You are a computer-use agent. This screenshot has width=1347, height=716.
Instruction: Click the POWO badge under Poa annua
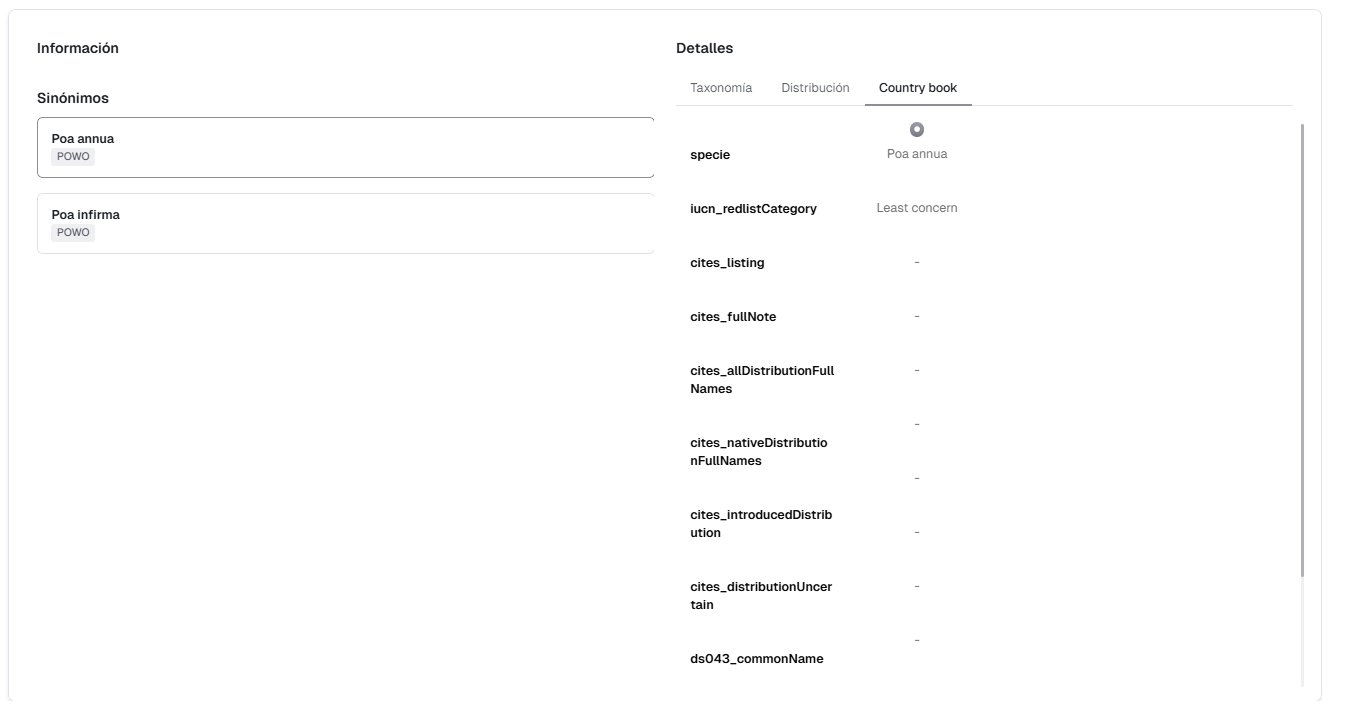(73, 157)
